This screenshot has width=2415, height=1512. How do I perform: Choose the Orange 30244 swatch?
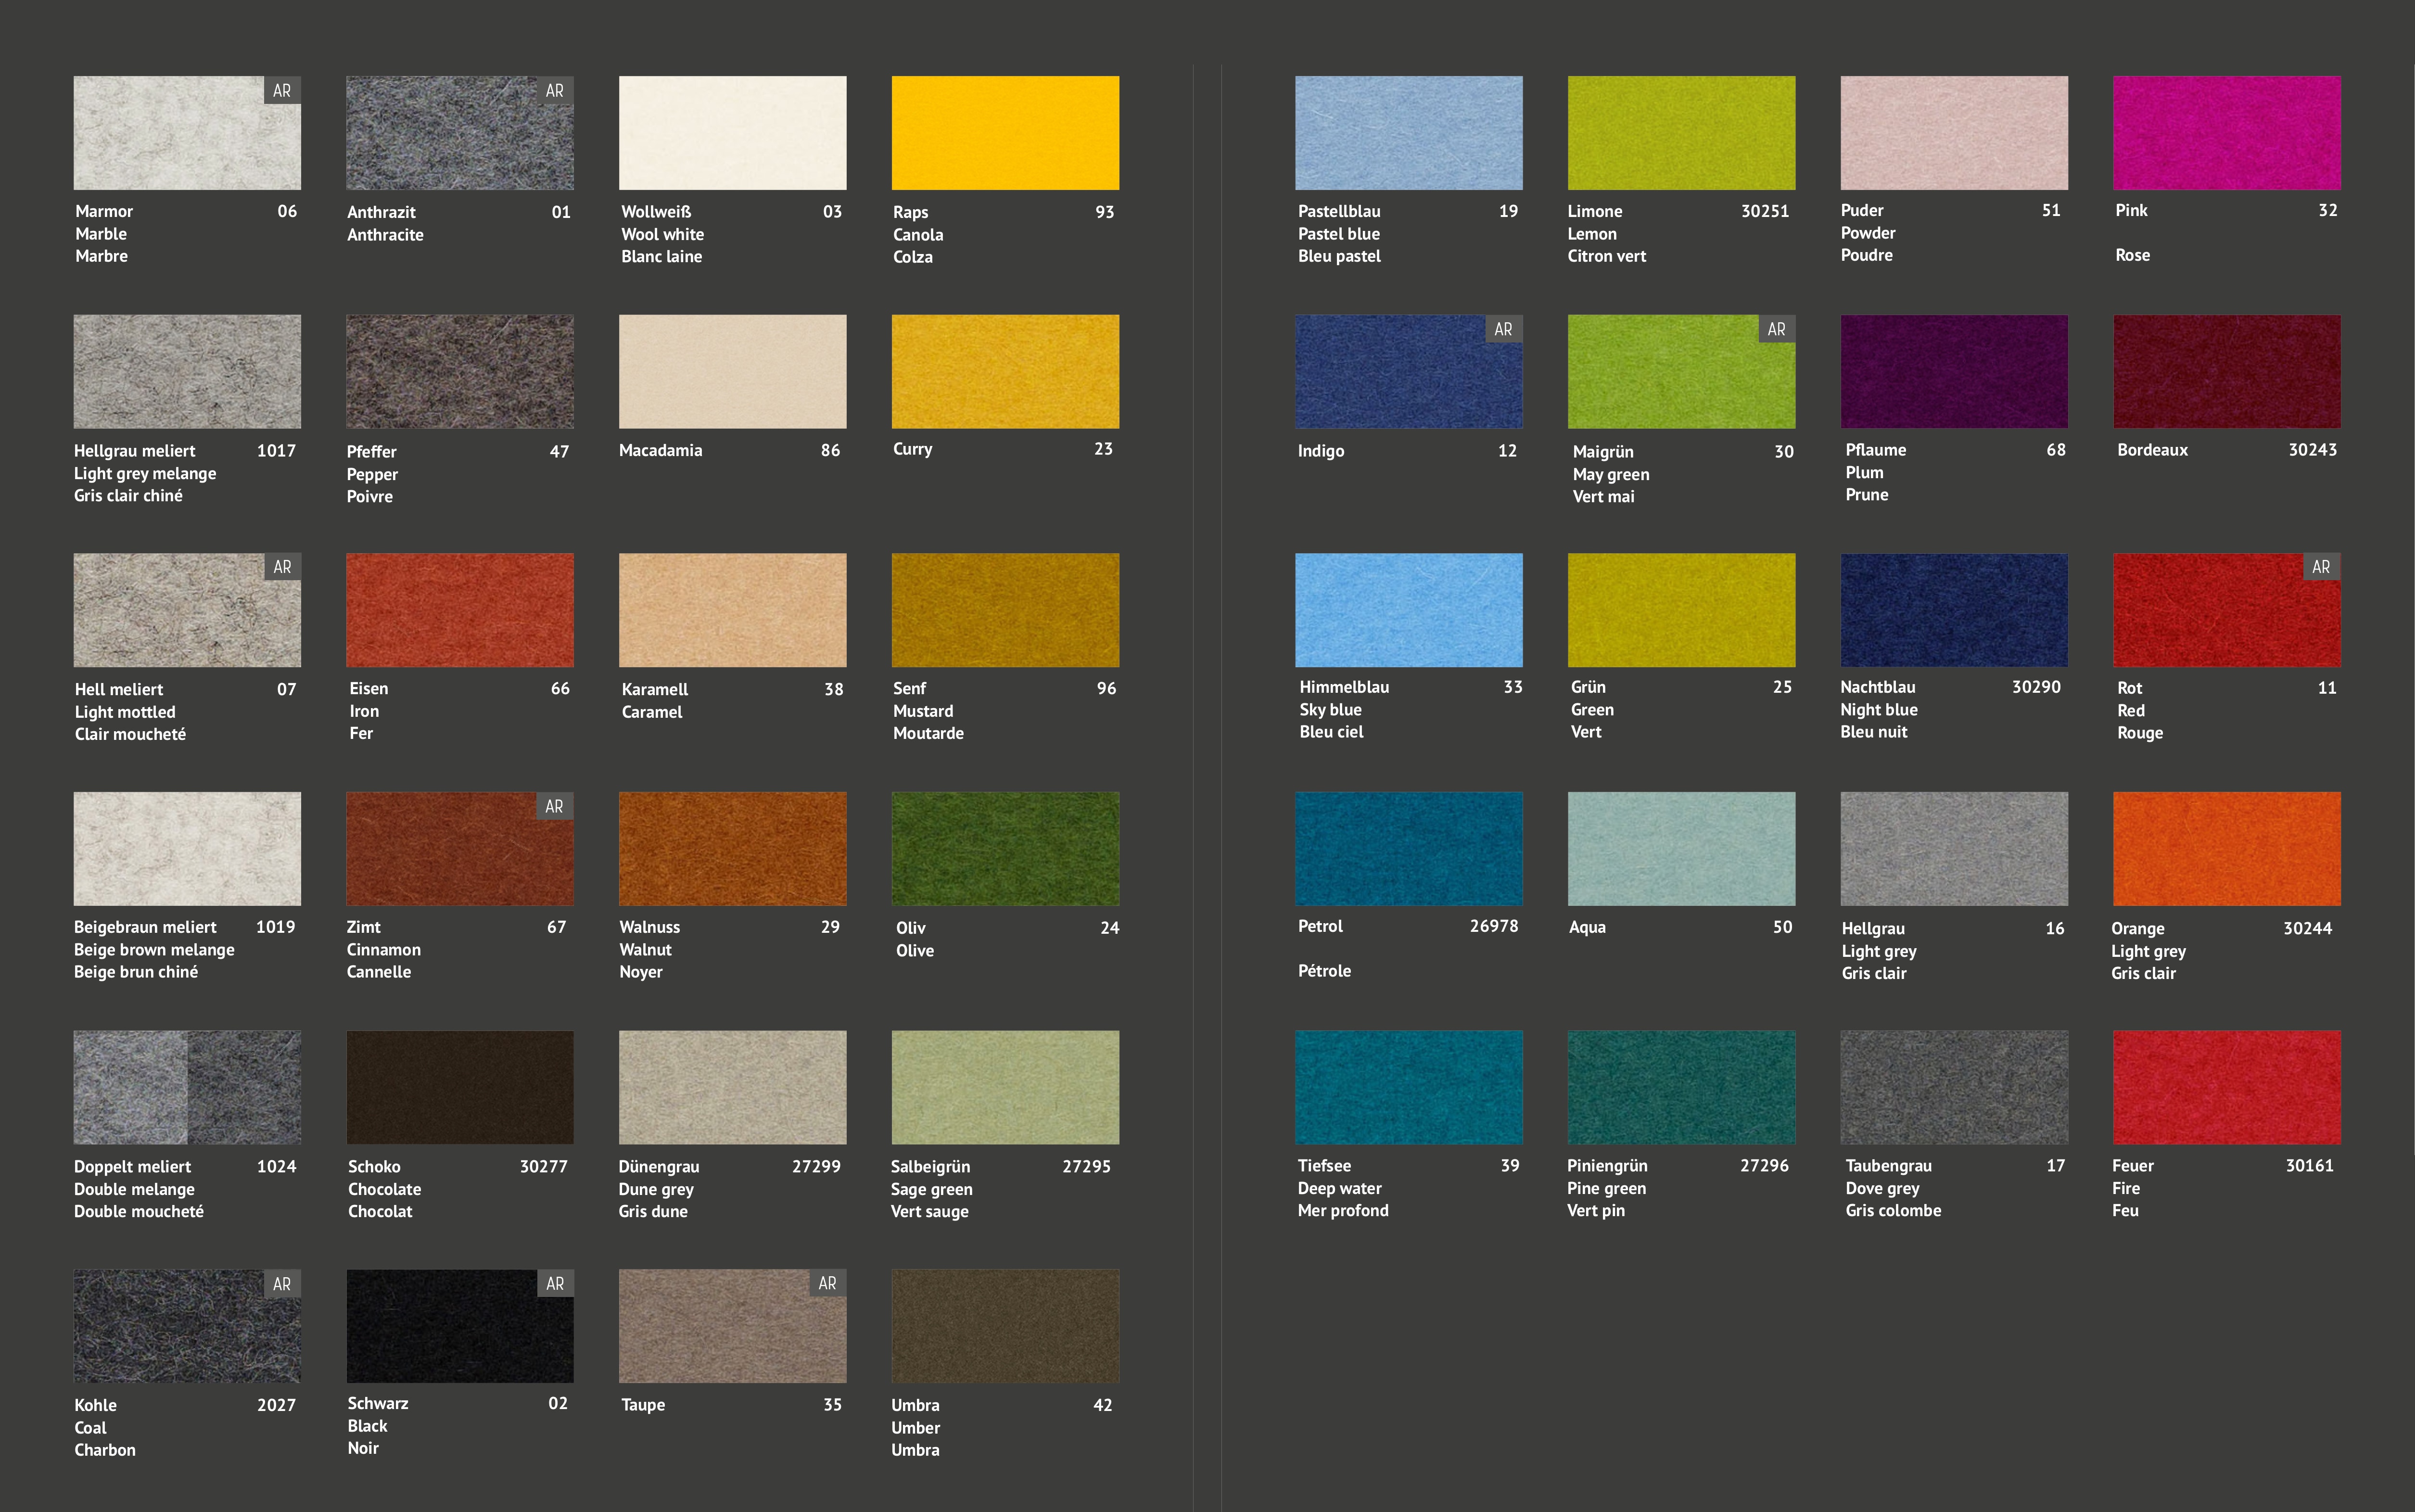click(x=2226, y=849)
